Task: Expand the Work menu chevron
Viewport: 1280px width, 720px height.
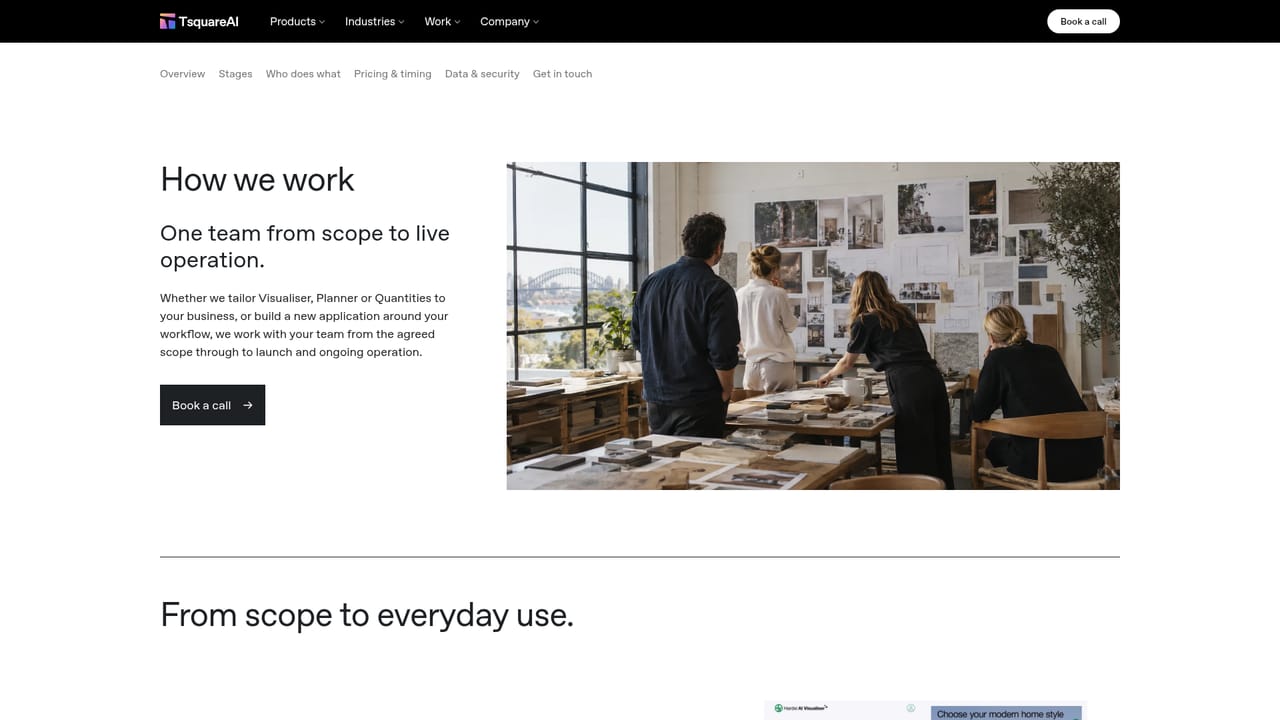Action: click(x=457, y=22)
